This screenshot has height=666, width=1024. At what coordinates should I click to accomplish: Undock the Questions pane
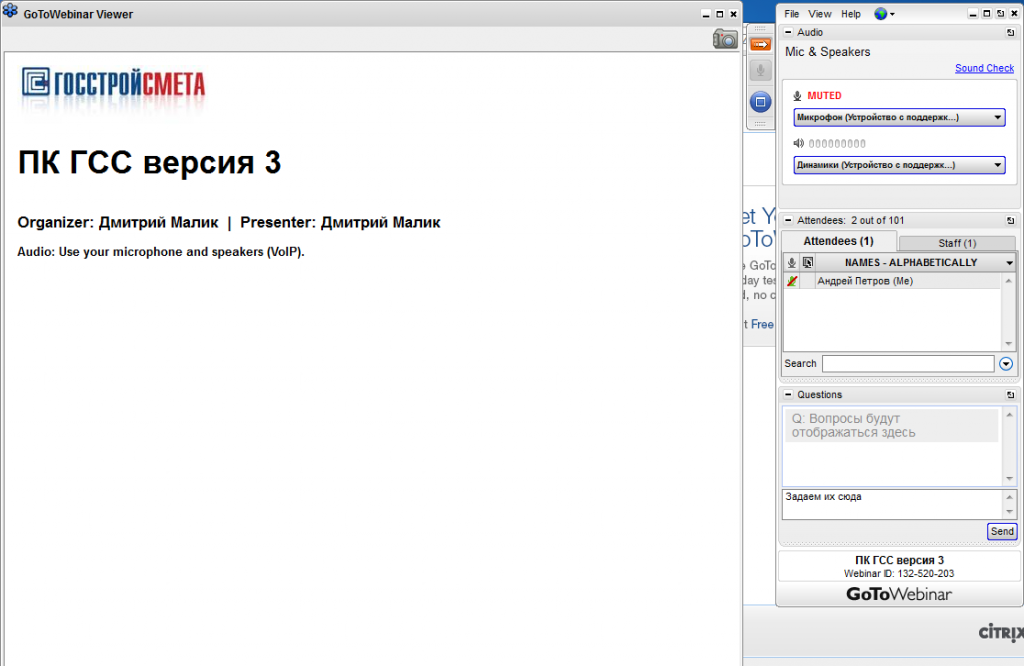(x=1010, y=395)
